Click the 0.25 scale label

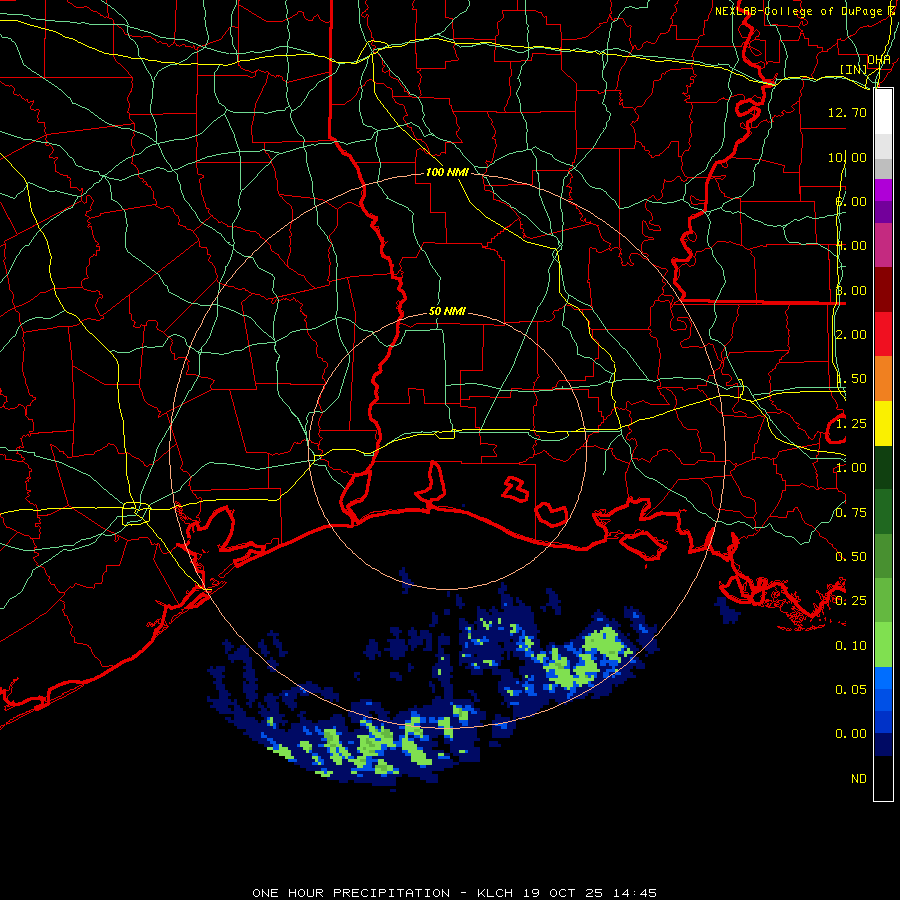(x=851, y=601)
